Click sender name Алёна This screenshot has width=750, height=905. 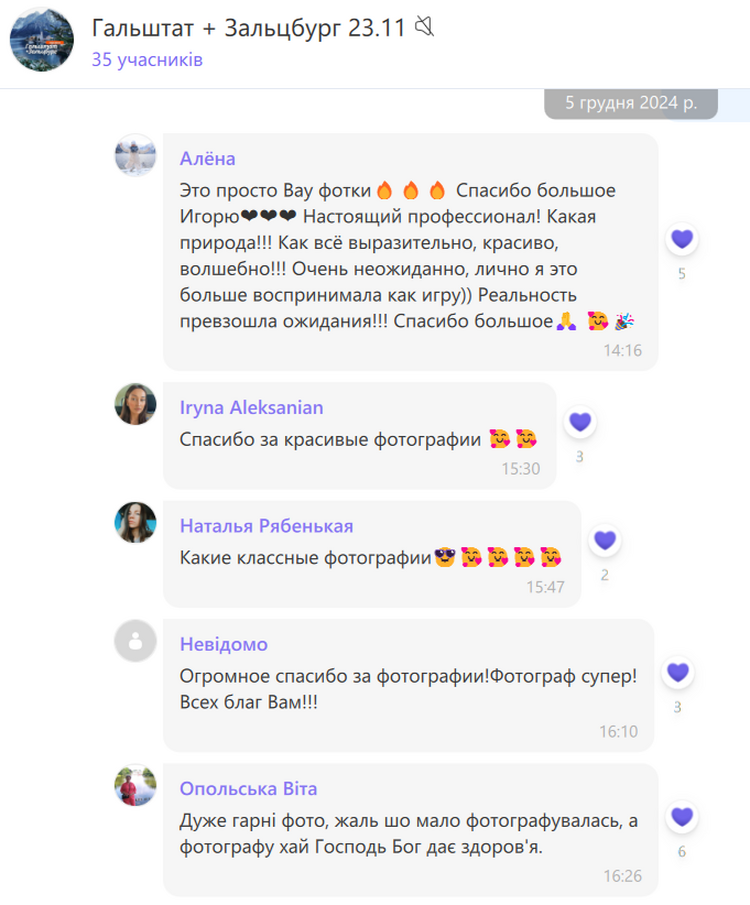click(207, 158)
